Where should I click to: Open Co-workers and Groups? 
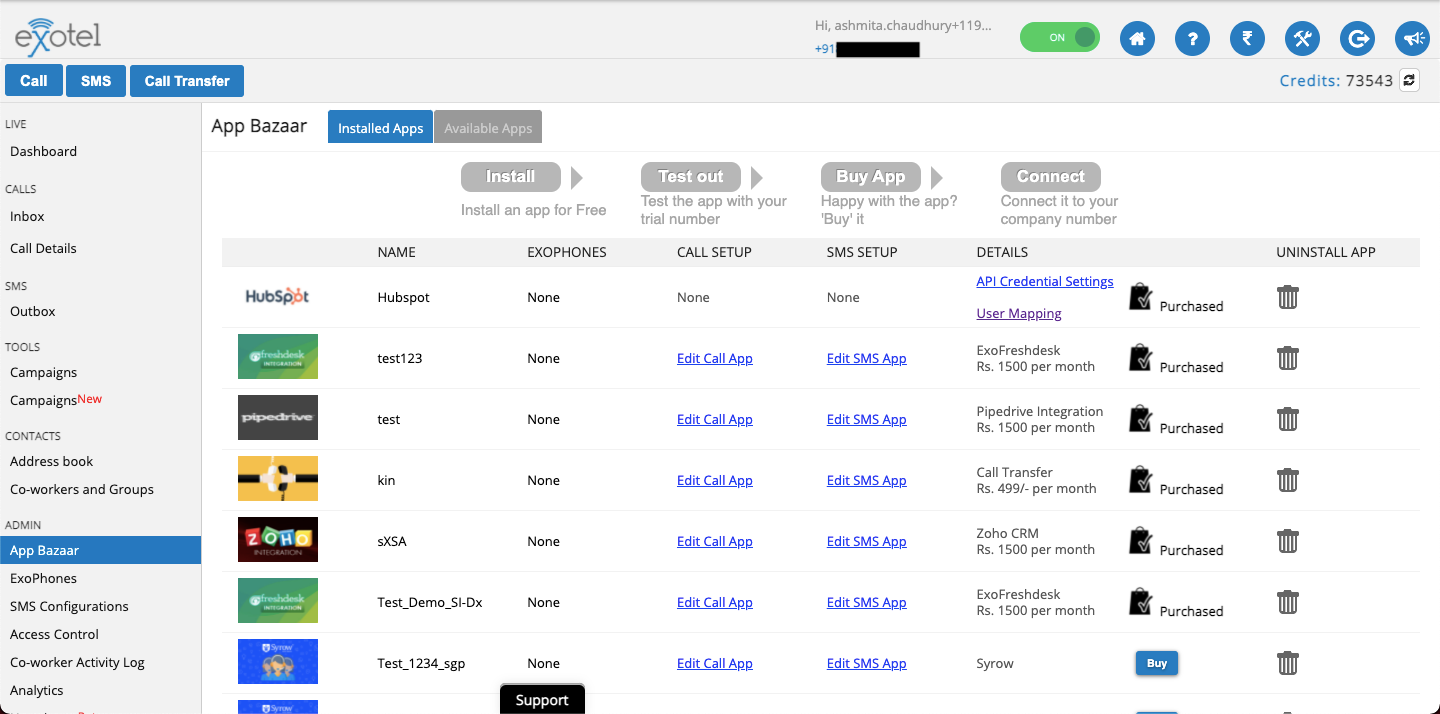(82, 489)
